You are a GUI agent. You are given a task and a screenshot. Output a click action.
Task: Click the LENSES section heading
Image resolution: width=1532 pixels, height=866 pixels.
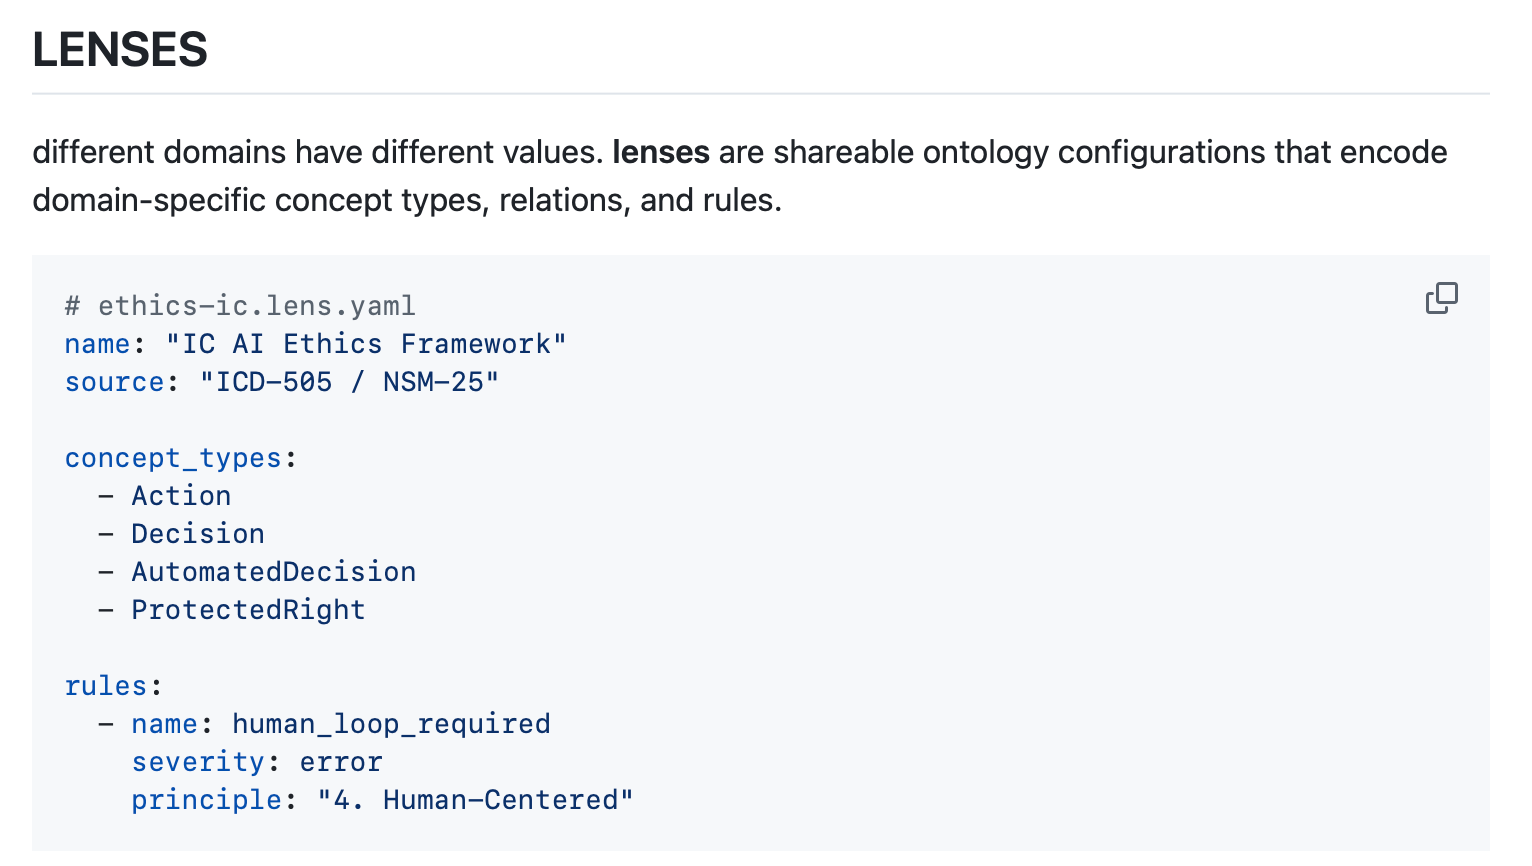tap(120, 50)
